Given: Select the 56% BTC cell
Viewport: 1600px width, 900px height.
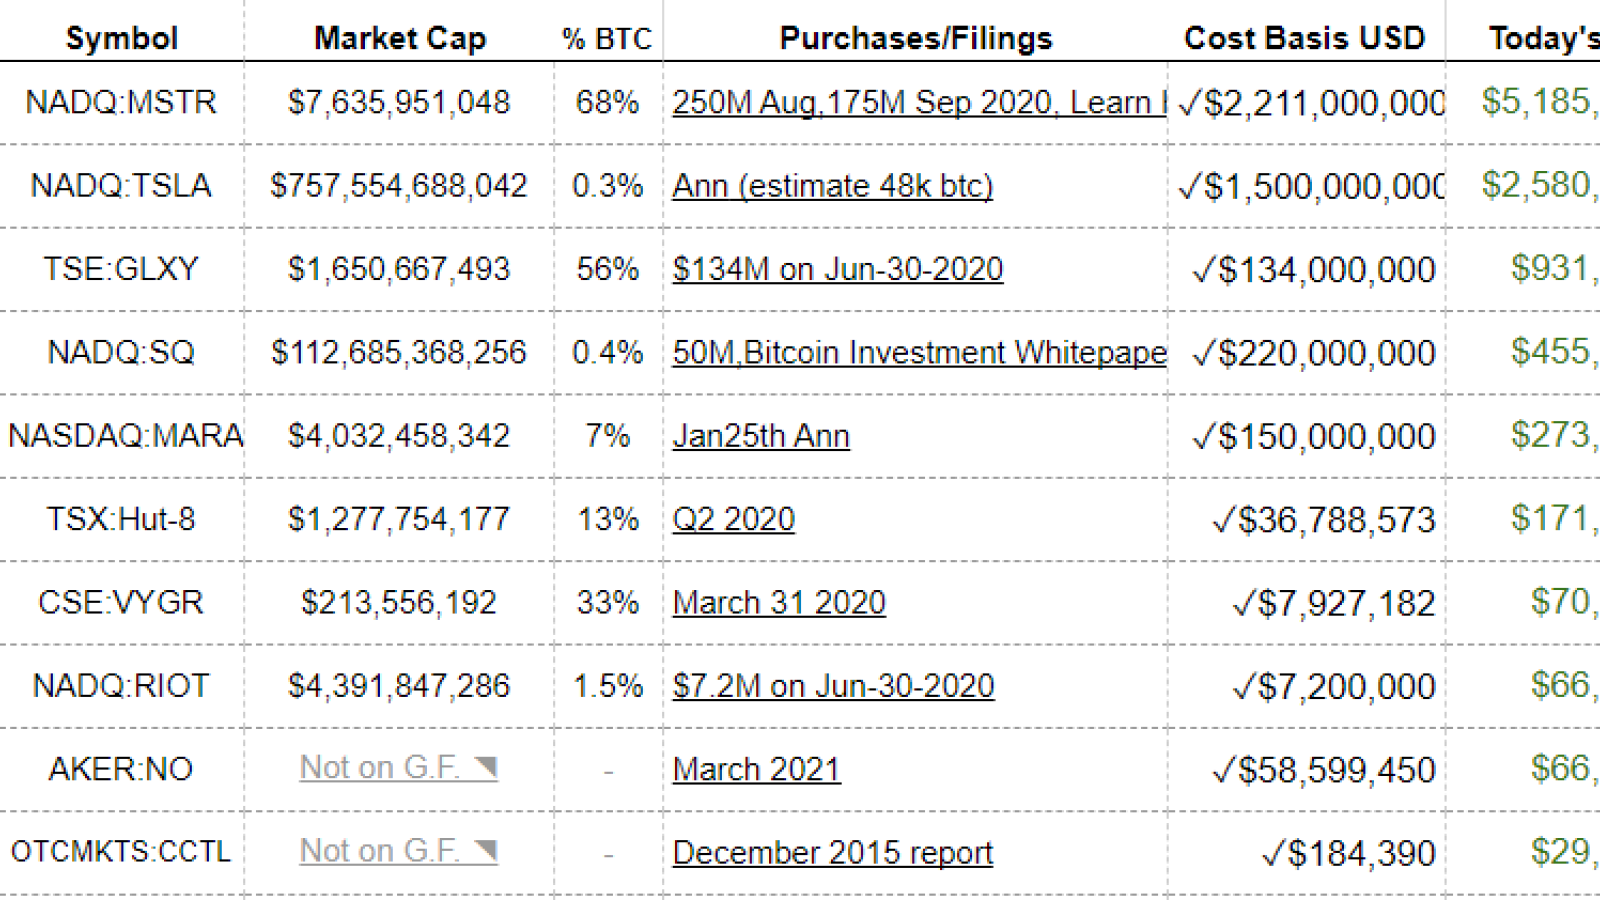Looking at the screenshot, I should [607, 269].
